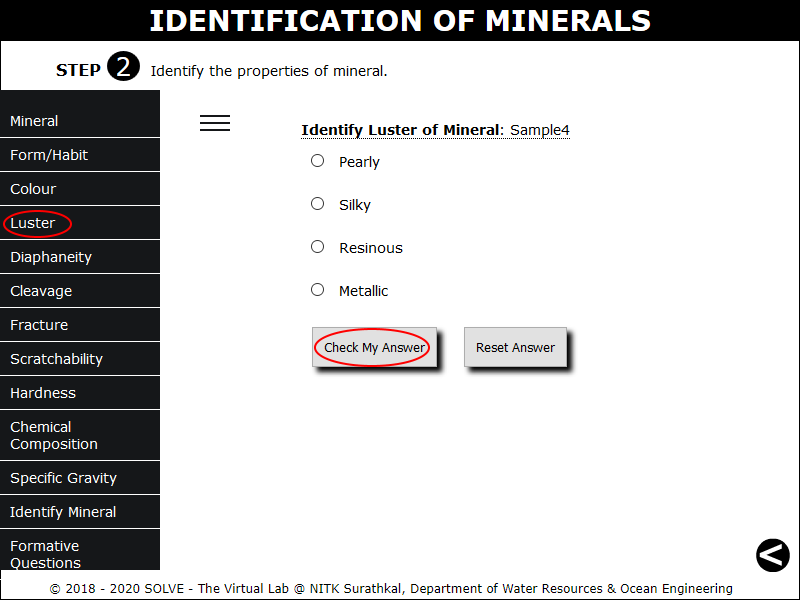Toggle the hamburger menu icon

[215, 123]
